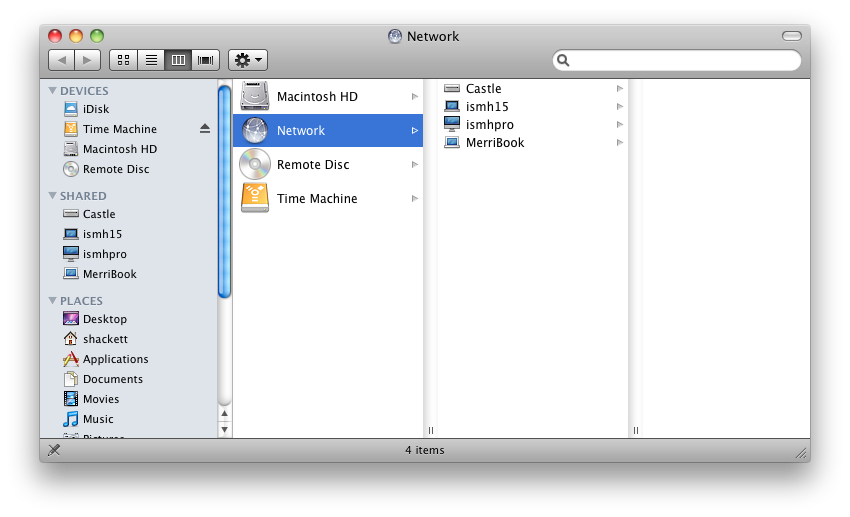This screenshot has height=517, width=850.
Task: Expand Macintosh HD with its column arrow
Action: [415, 96]
